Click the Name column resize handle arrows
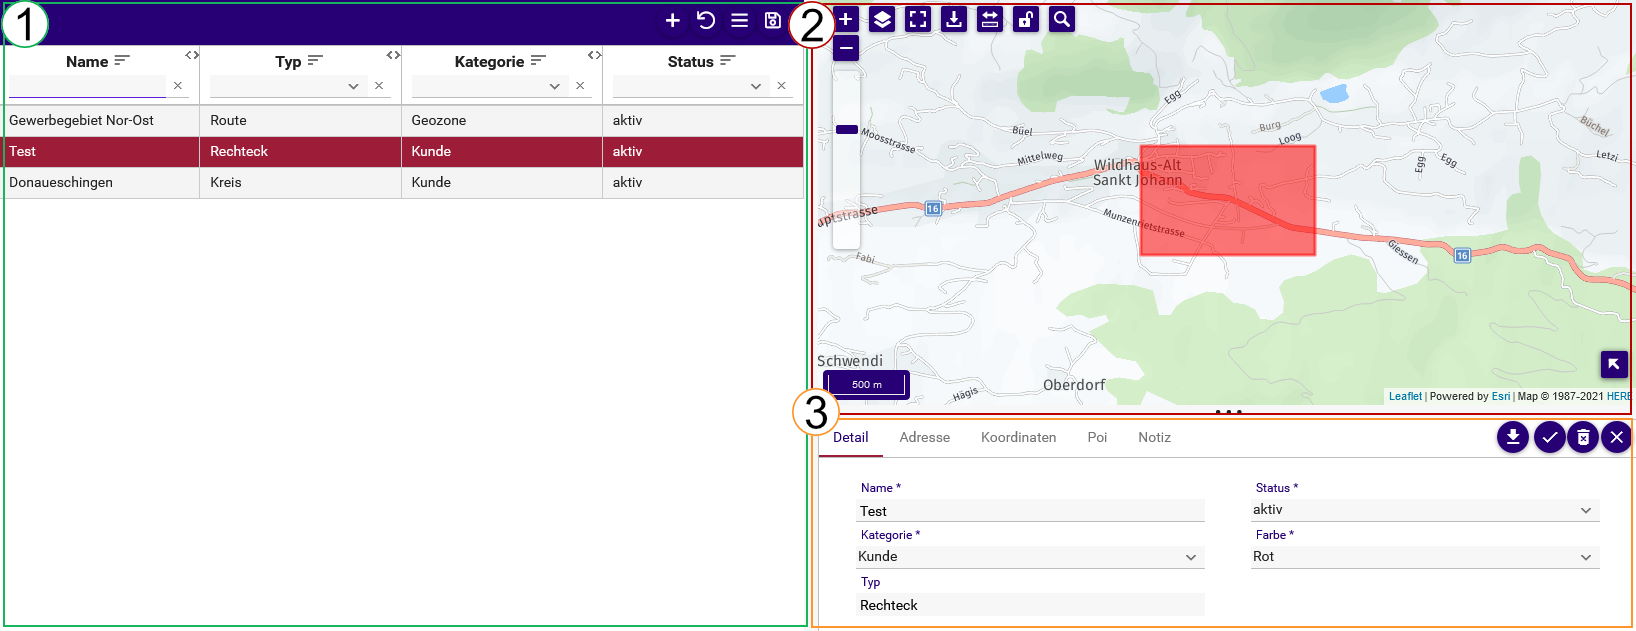 pyautogui.click(x=192, y=55)
